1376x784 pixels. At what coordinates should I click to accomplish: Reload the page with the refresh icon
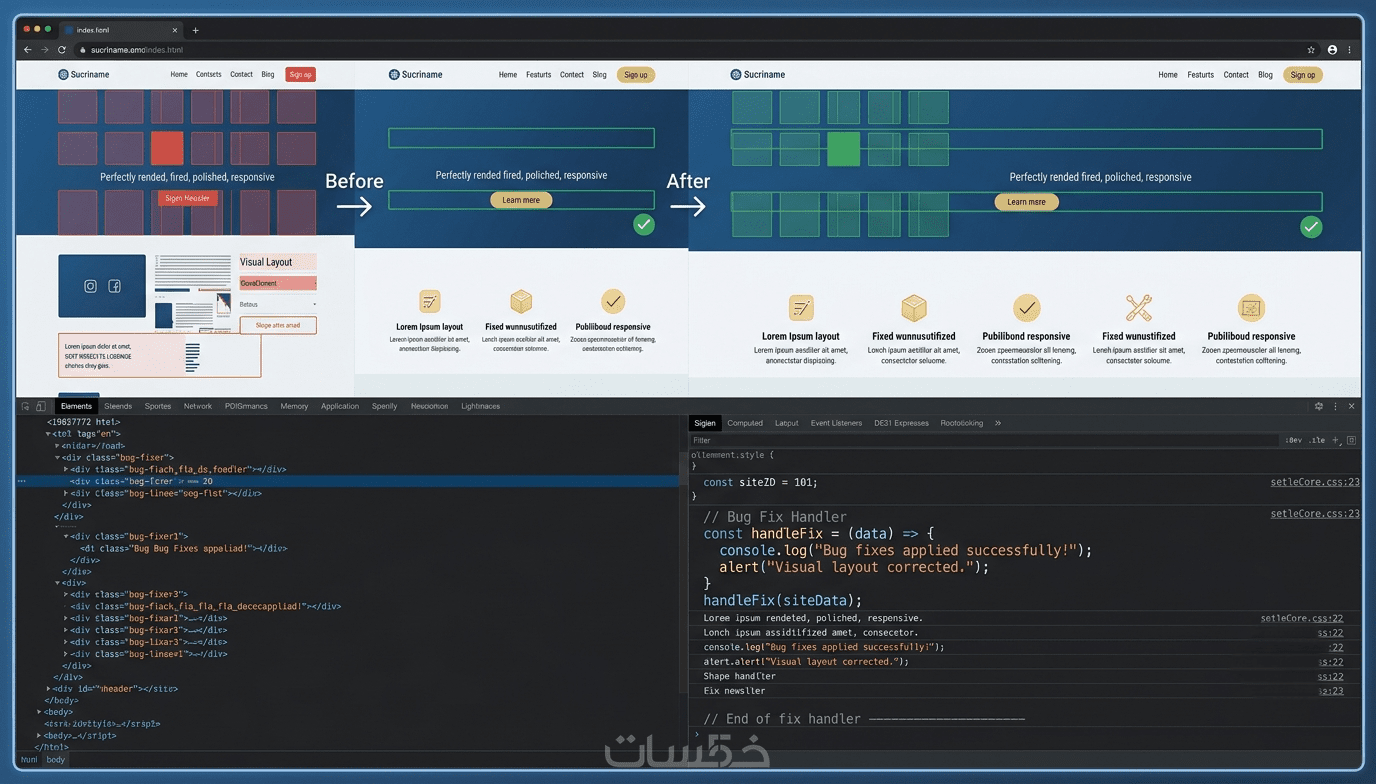pyautogui.click(x=62, y=49)
